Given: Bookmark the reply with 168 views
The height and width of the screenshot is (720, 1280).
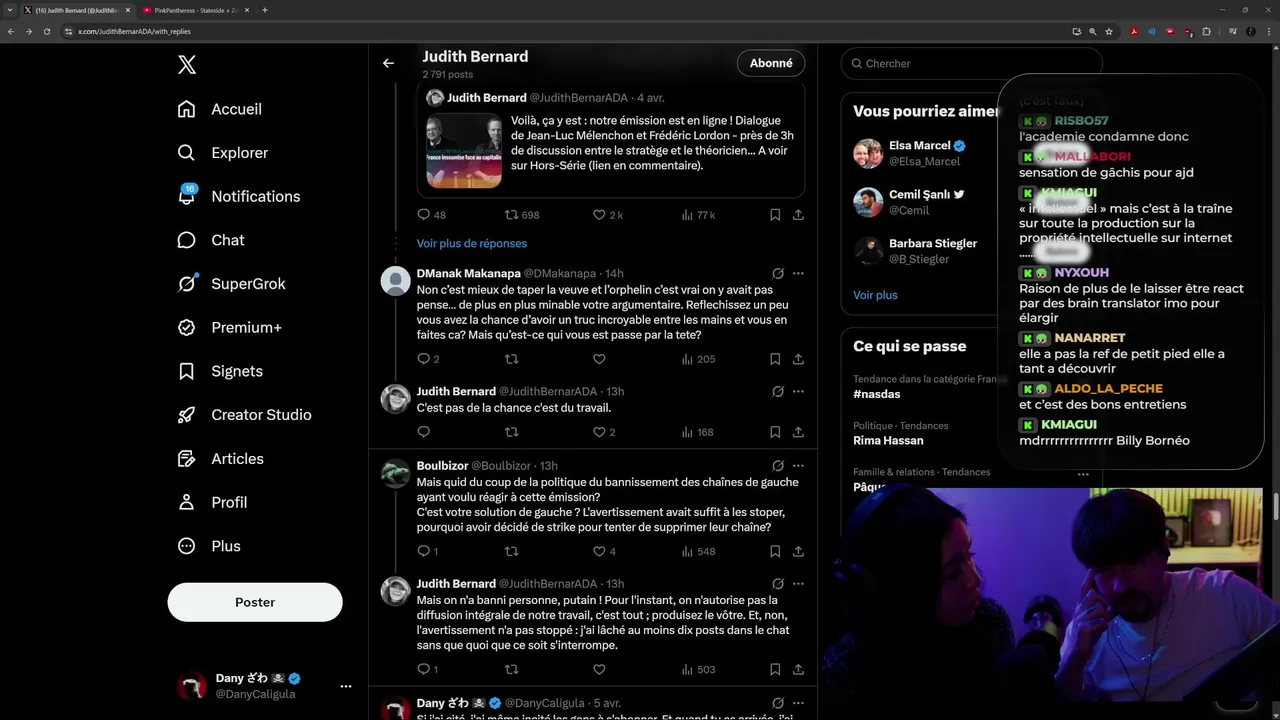Looking at the screenshot, I should coord(775,432).
